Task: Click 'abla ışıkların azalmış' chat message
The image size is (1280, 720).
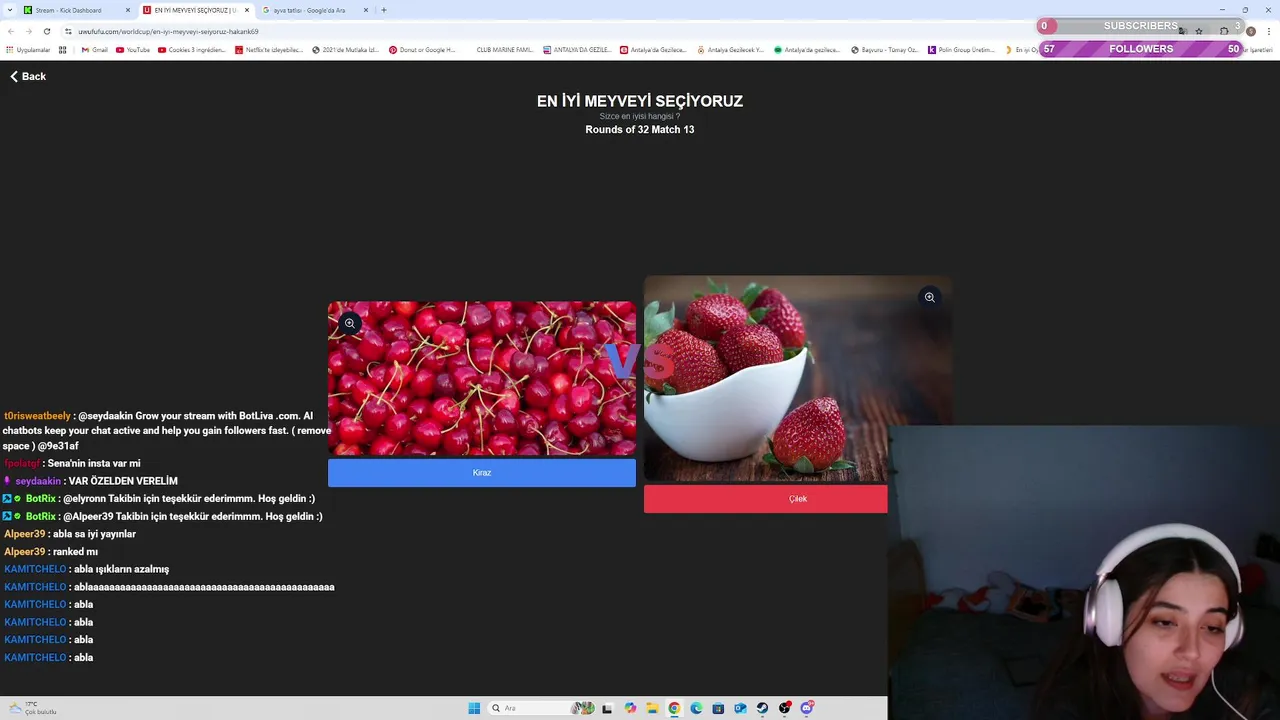Action: (122, 569)
